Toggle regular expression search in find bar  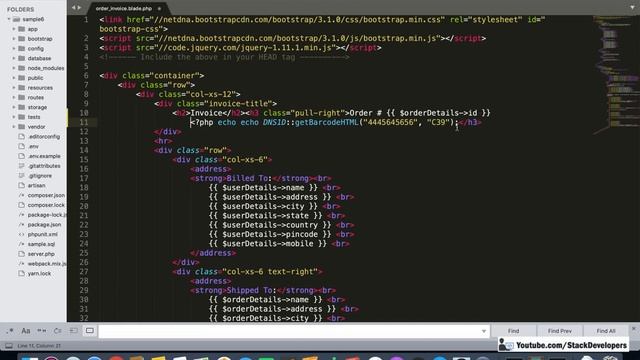pyautogui.click(x=10, y=331)
